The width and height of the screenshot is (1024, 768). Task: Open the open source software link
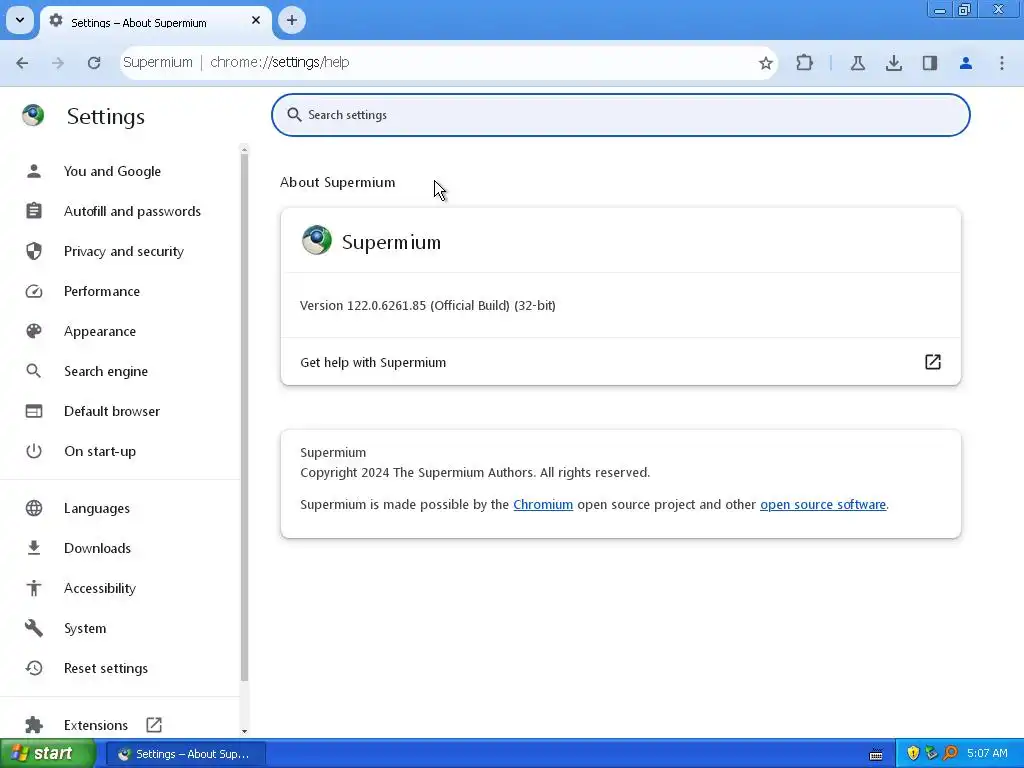(823, 504)
